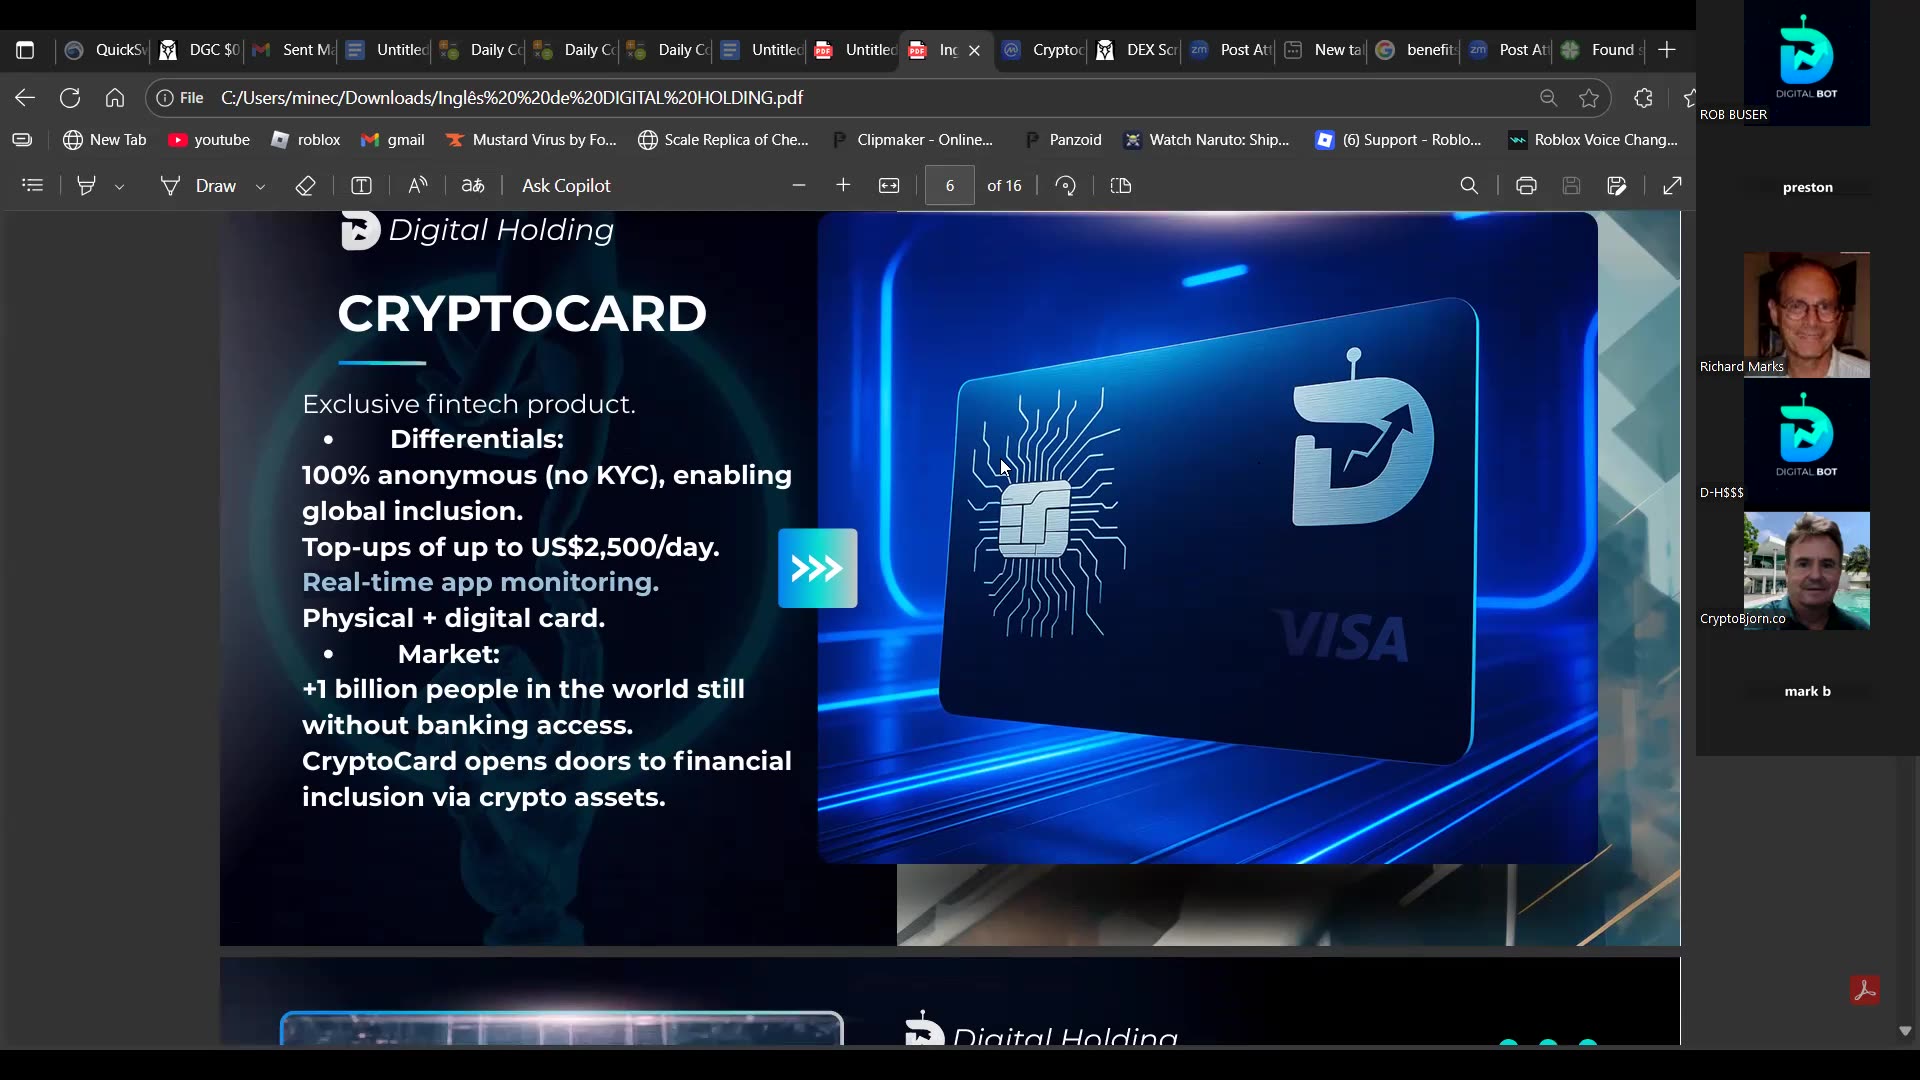Switch to the Cryptocard browser tab
The height and width of the screenshot is (1080, 1920).
coord(1045,50)
